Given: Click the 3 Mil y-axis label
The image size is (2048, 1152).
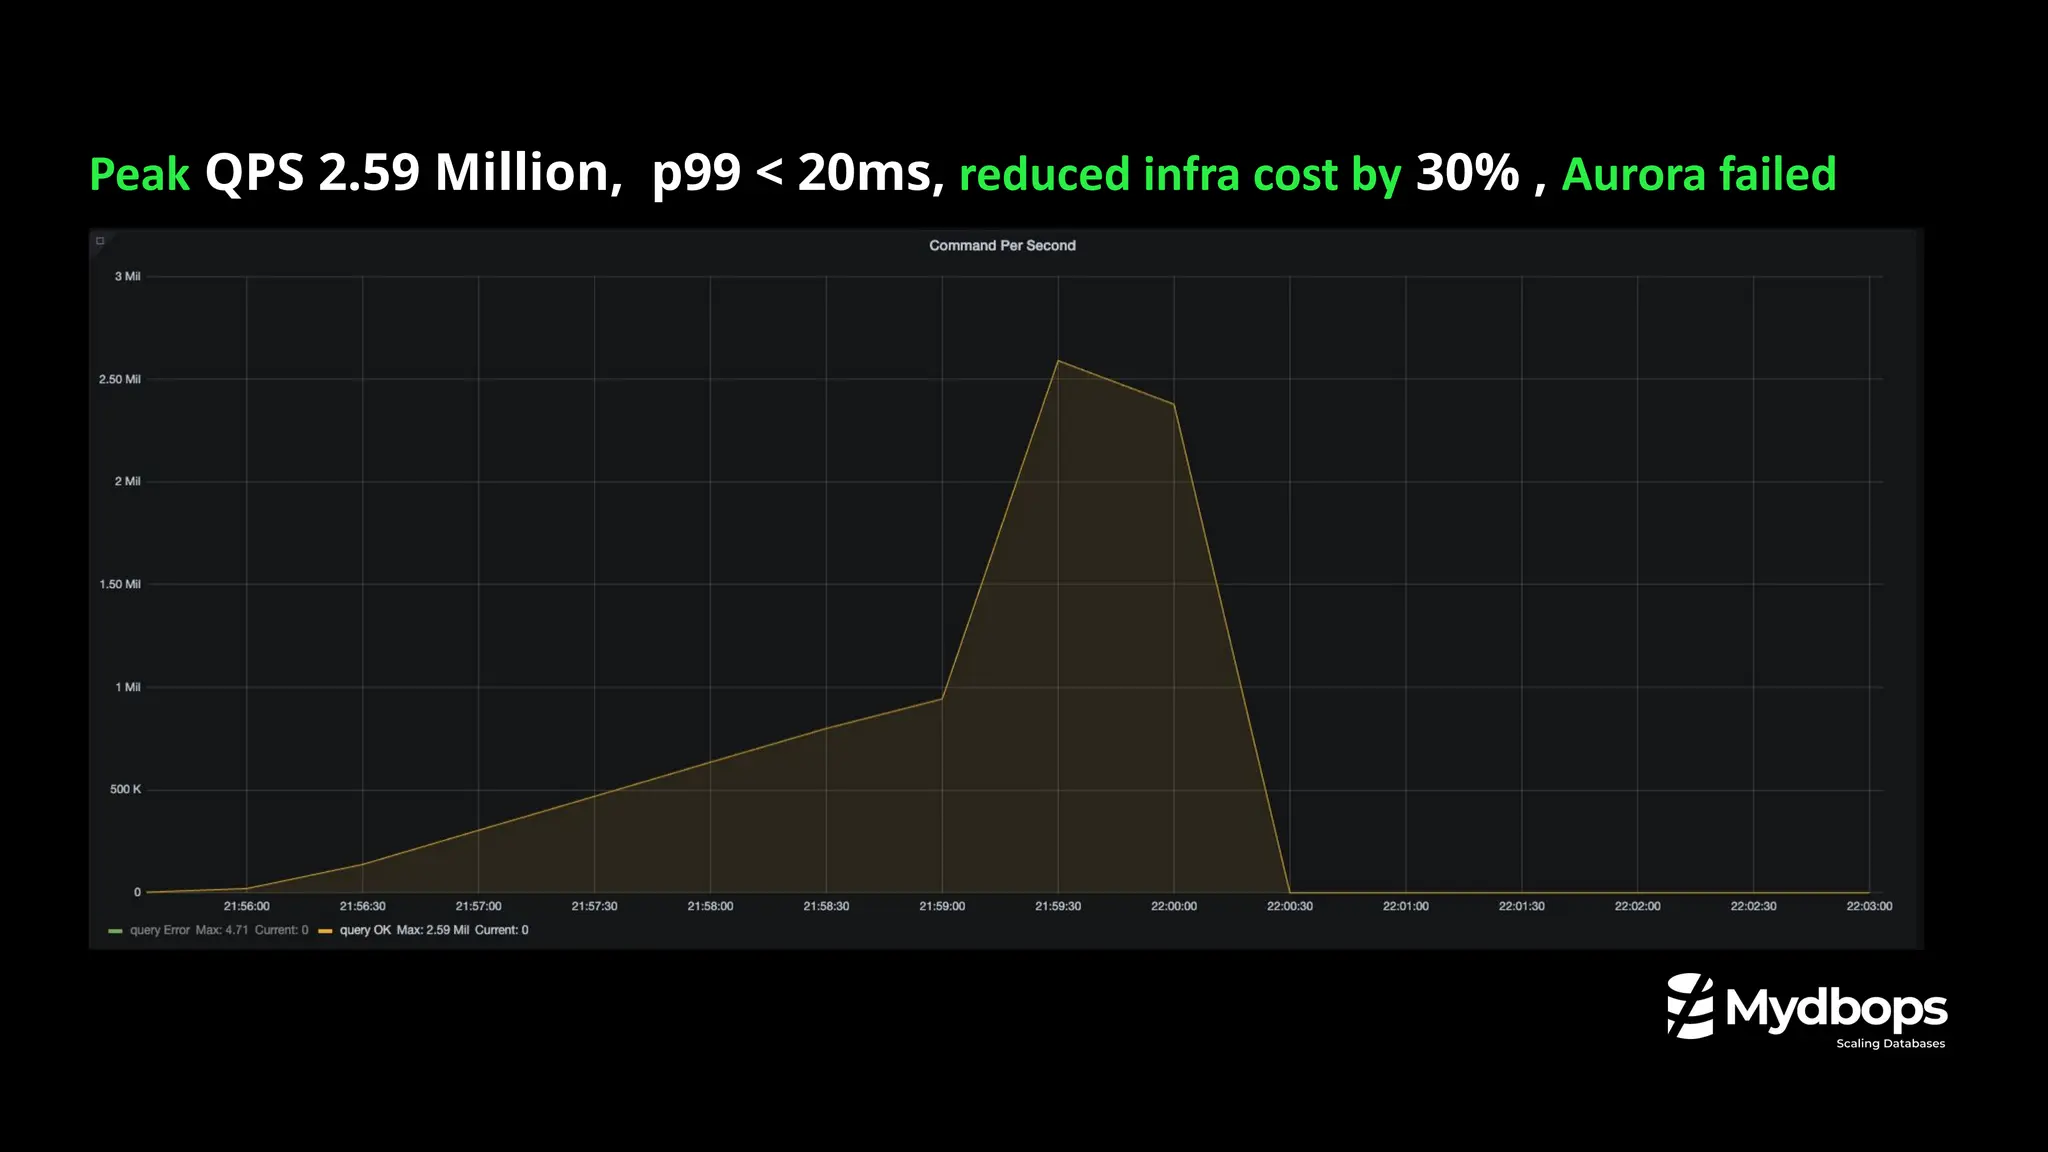Looking at the screenshot, I should [x=127, y=276].
